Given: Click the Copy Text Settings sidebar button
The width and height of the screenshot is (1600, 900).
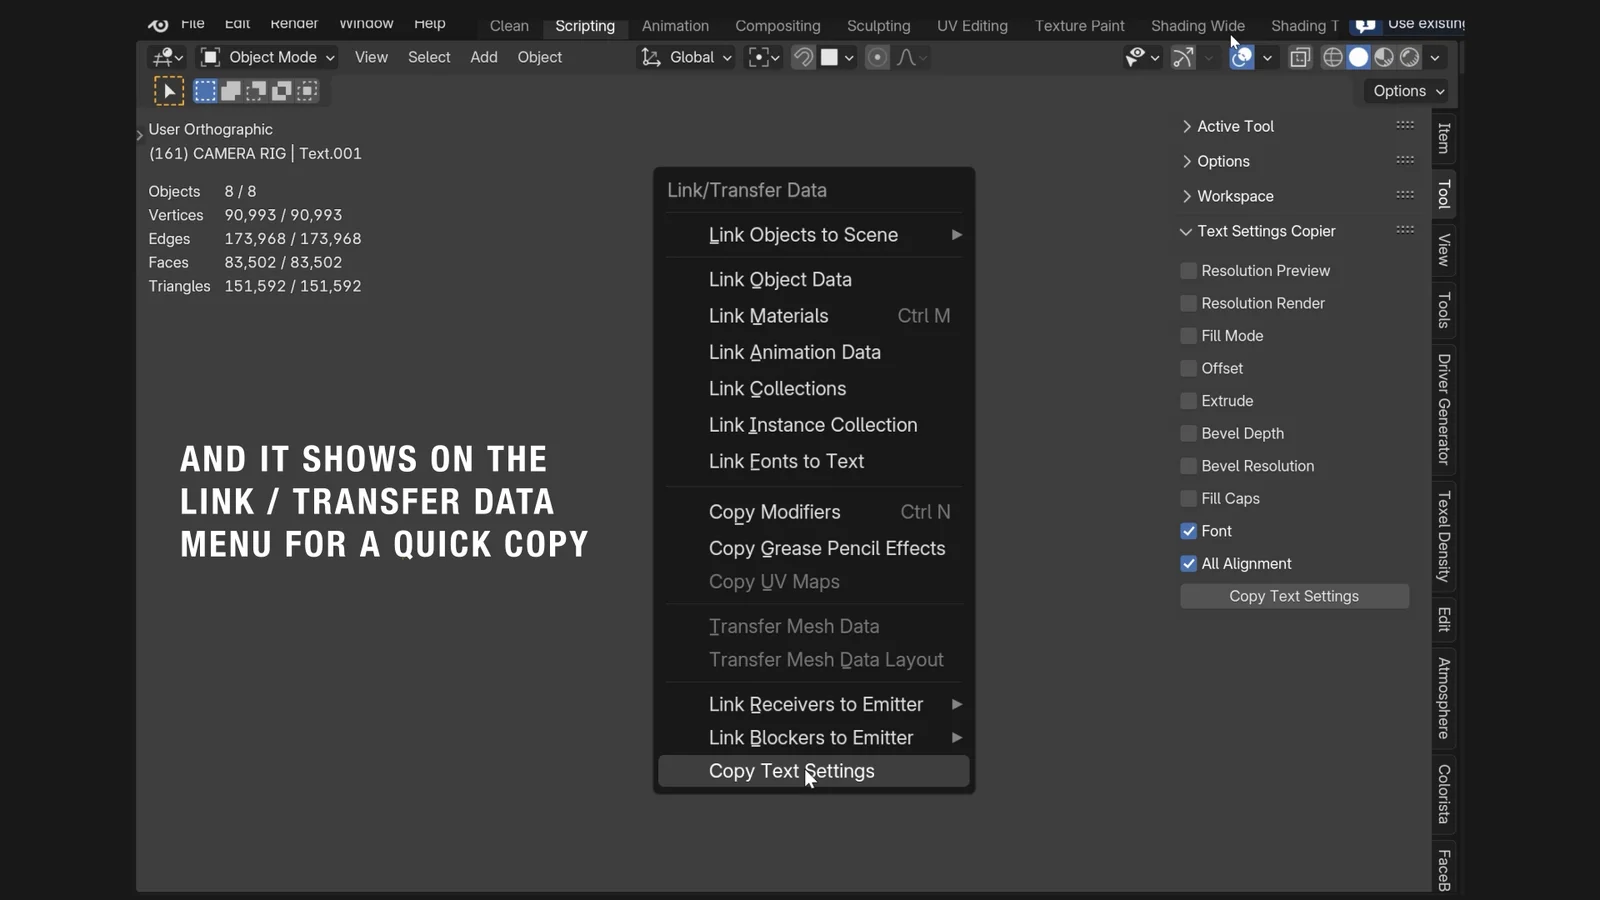Looking at the screenshot, I should coord(1293,595).
